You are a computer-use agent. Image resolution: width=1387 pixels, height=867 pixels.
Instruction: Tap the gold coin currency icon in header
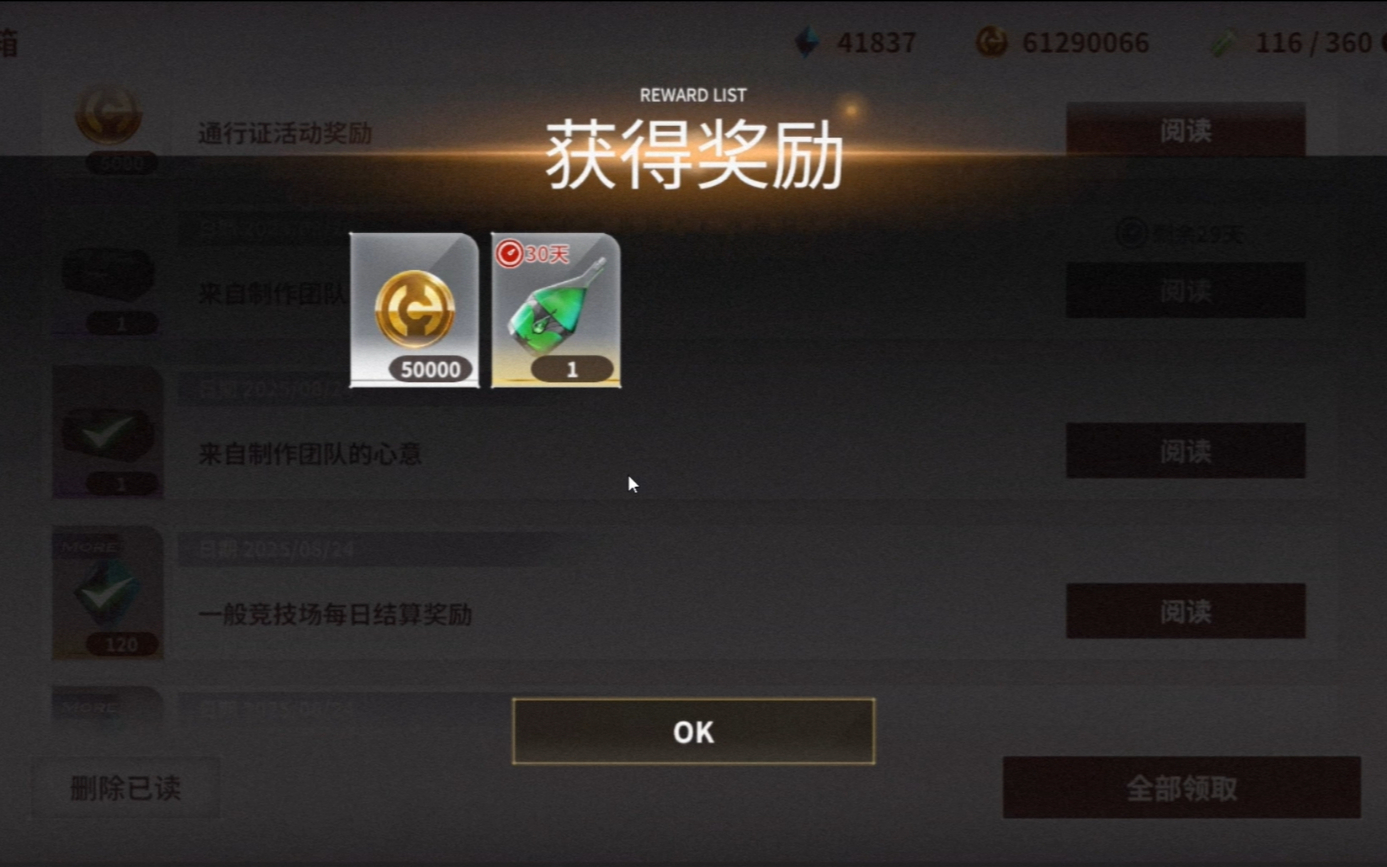(x=992, y=42)
